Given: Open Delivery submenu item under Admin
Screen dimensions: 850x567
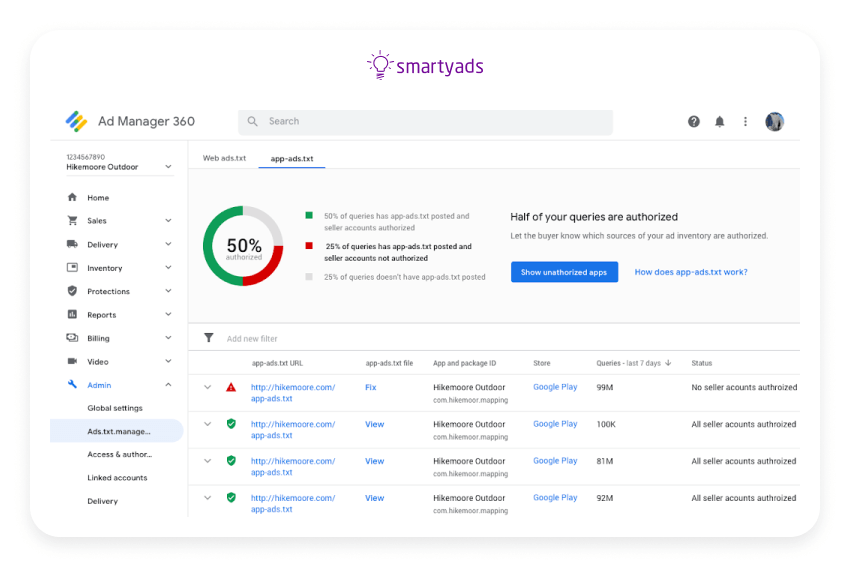Looking at the screenshot, I should 102,501.
